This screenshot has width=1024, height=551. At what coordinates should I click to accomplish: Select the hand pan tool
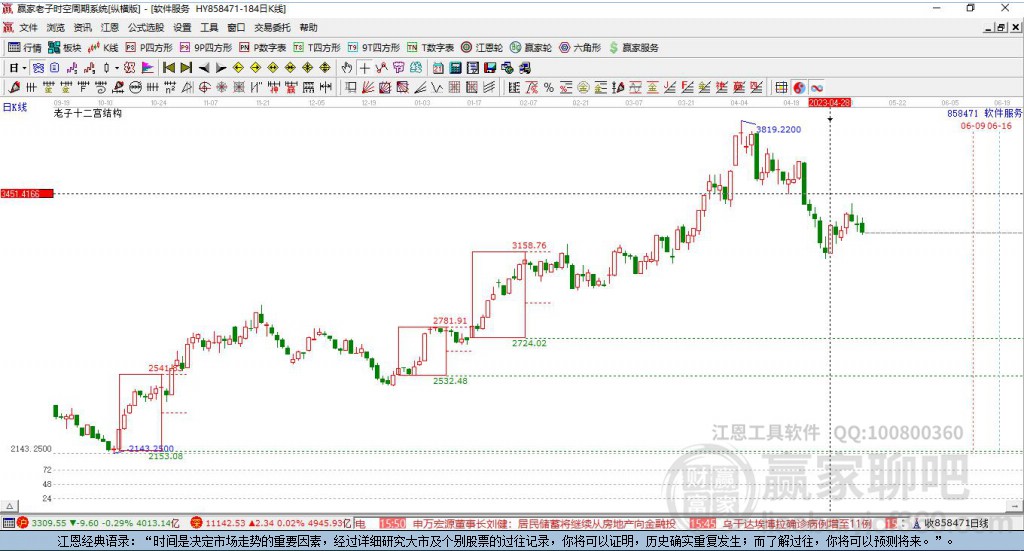coord(347,68)
